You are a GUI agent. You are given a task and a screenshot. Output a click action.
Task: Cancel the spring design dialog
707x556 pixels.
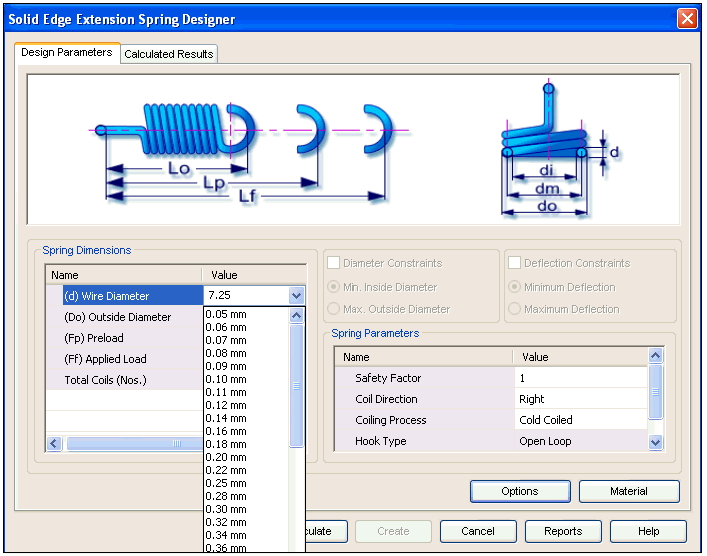click(478, 531)
